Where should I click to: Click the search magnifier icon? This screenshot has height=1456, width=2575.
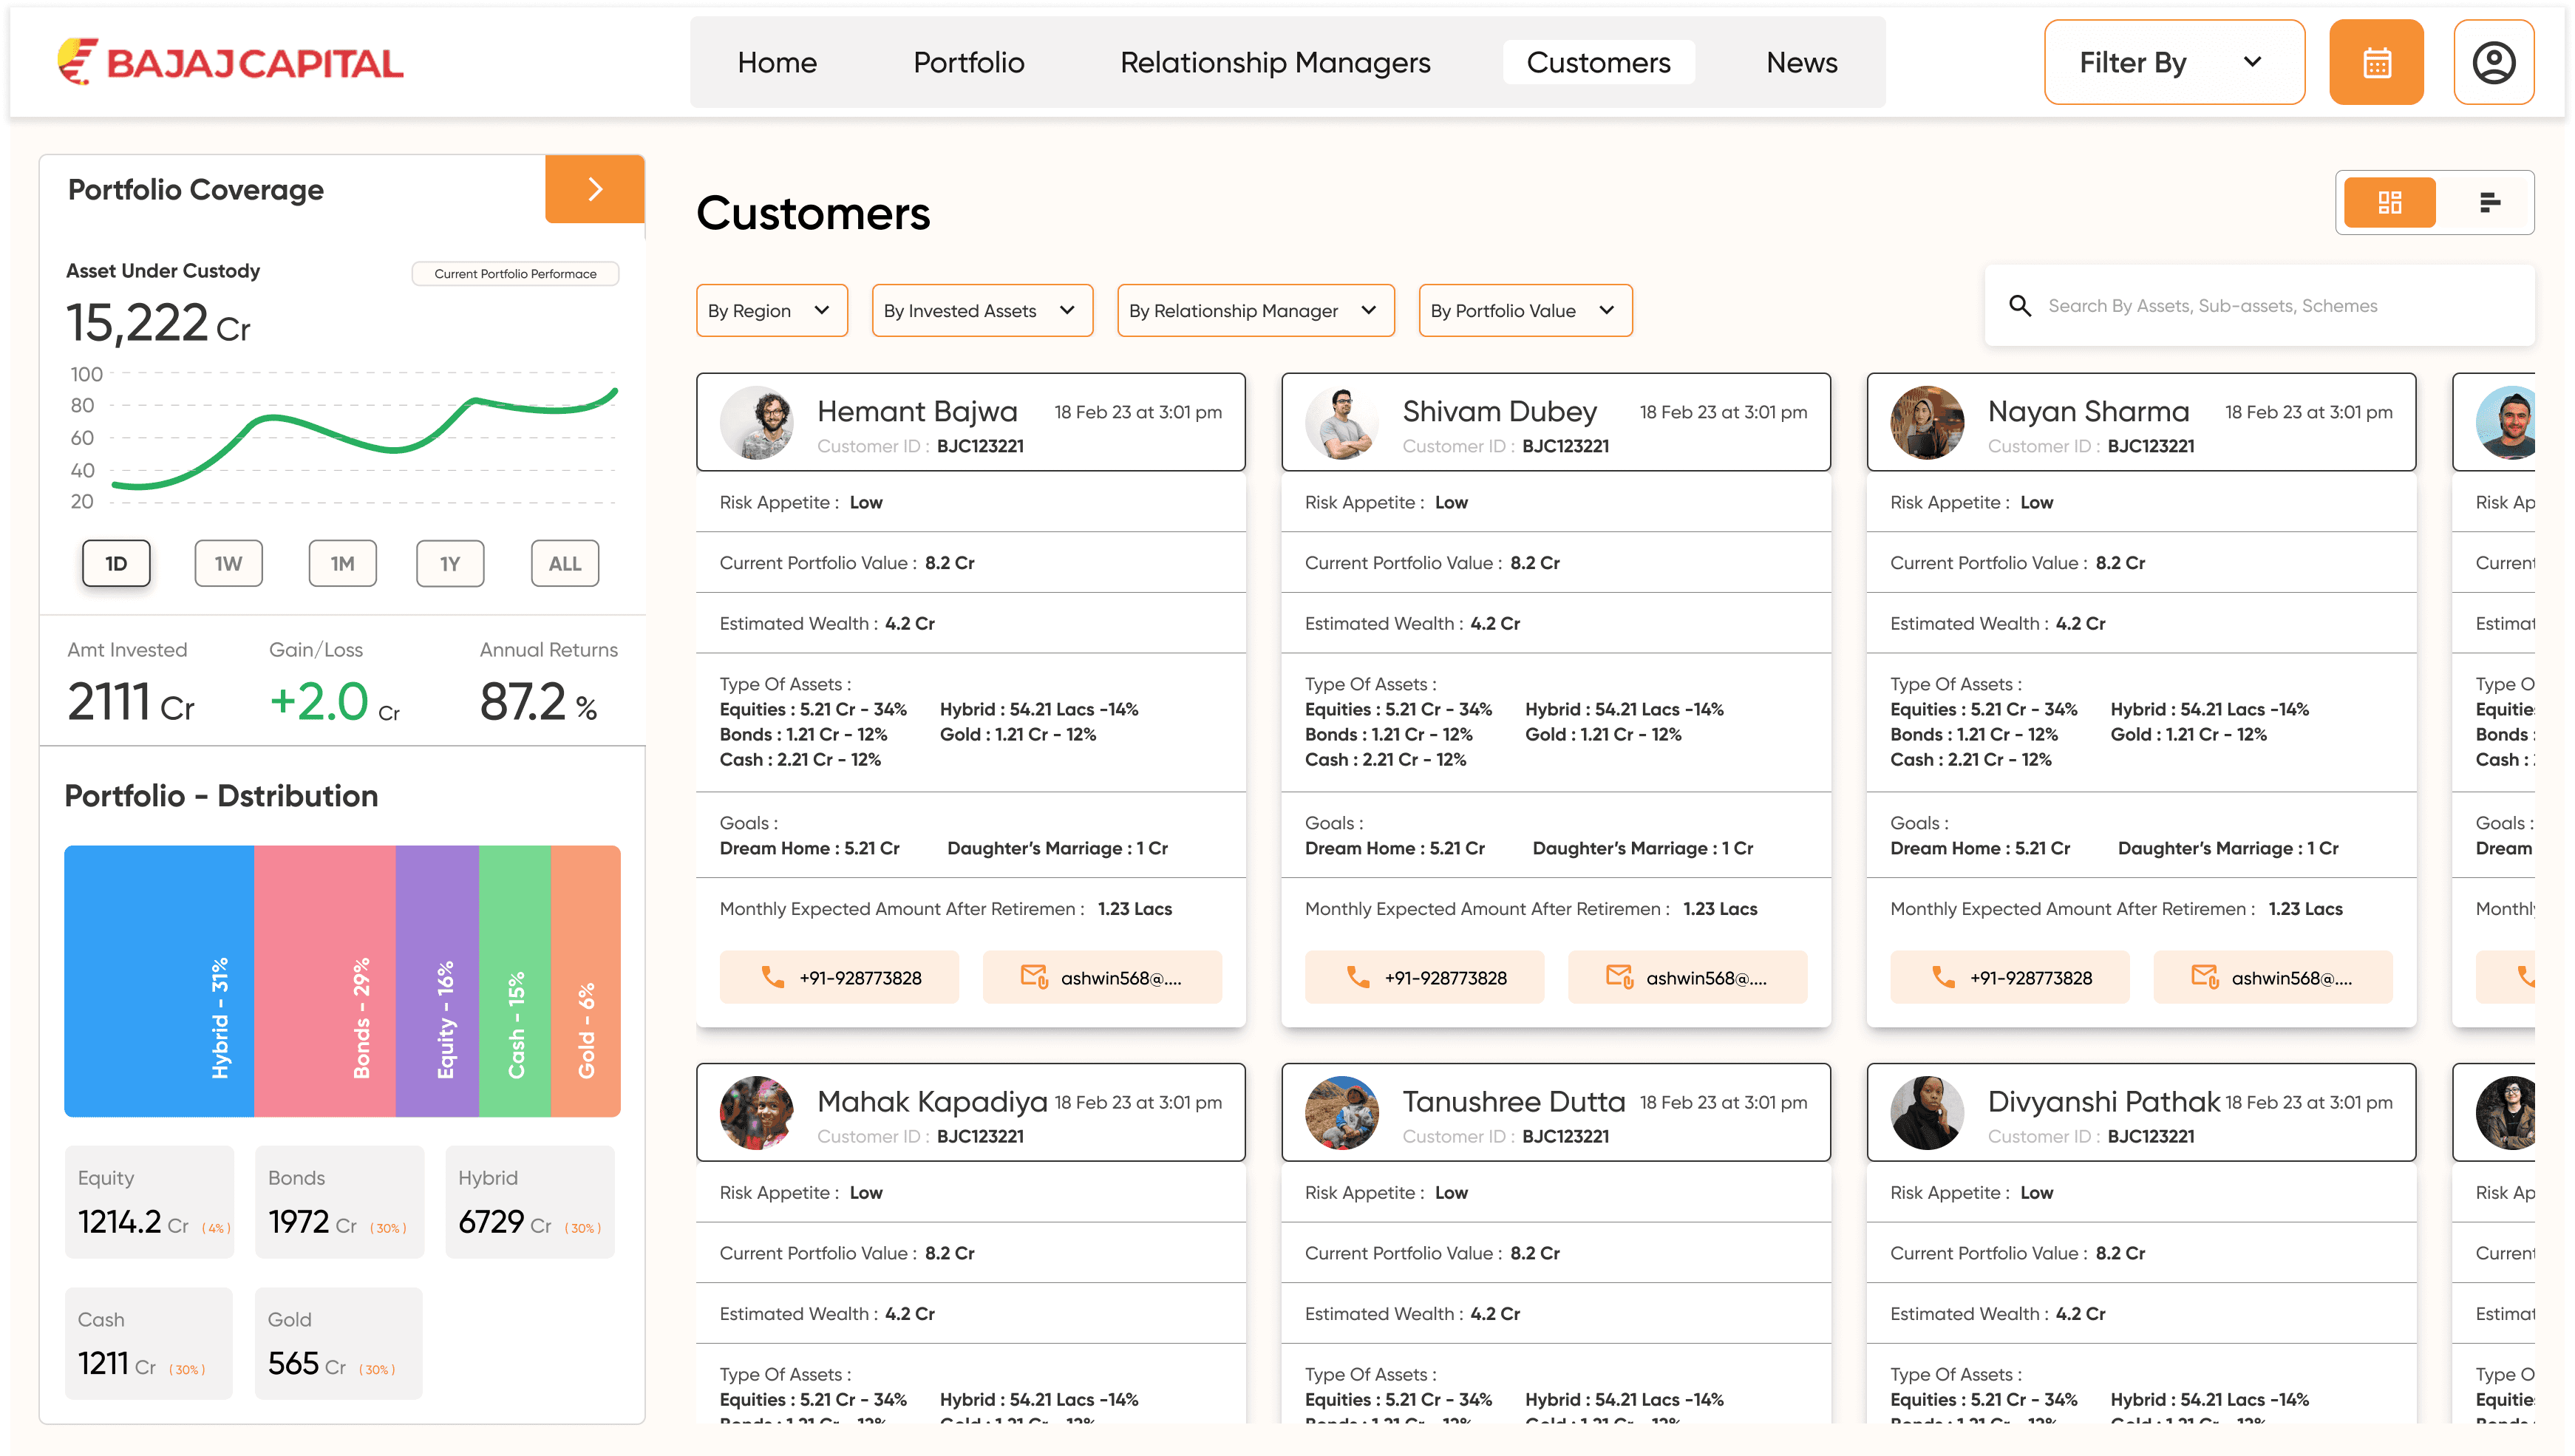pos(2019,306)
